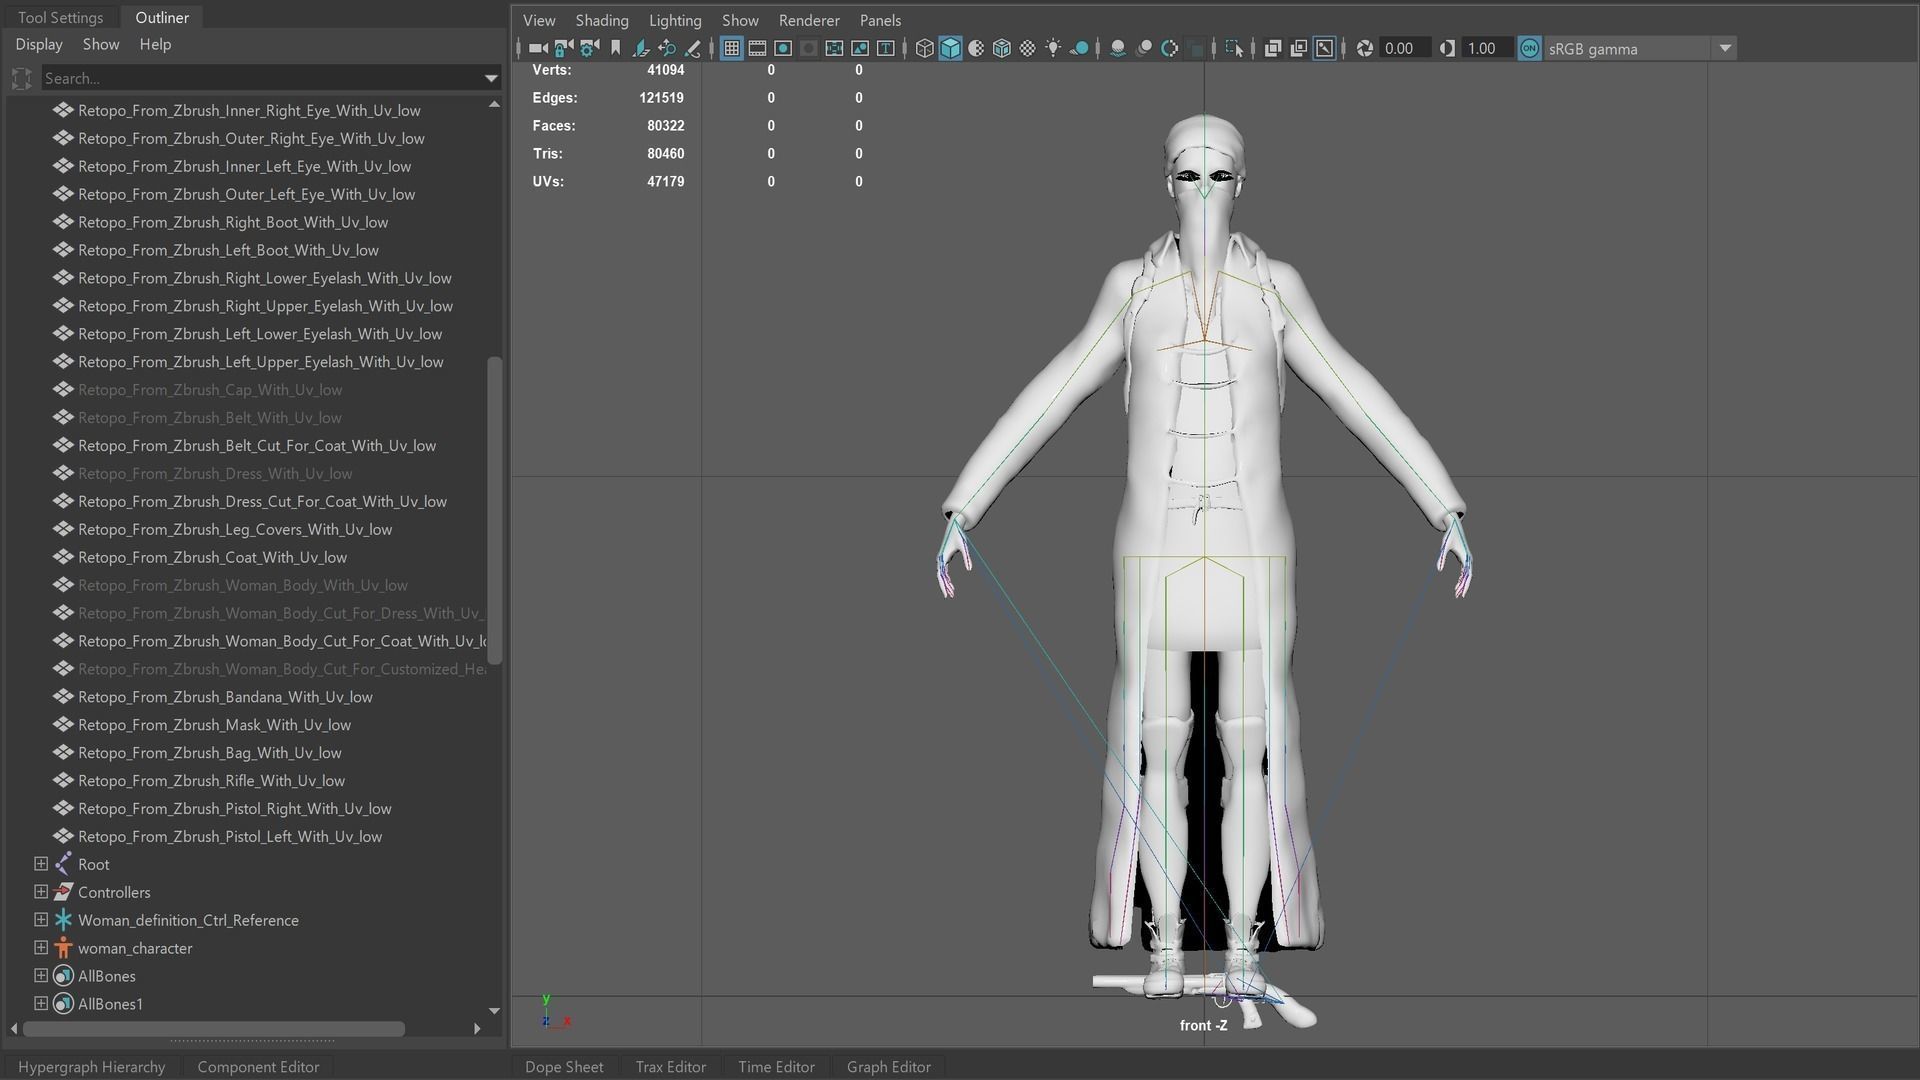
Task: Open the Graph Editor button
Action: click(888, 1067)
